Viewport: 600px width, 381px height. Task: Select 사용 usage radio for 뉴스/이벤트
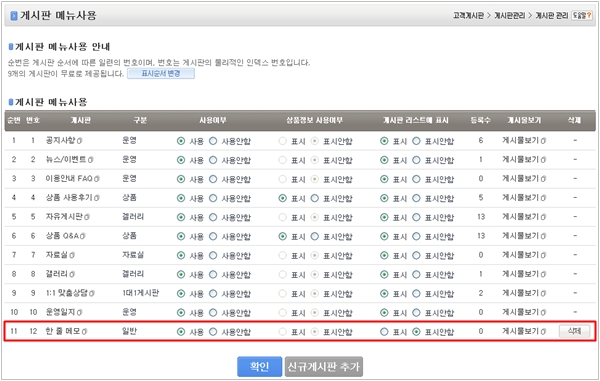[x=181, y=160]
